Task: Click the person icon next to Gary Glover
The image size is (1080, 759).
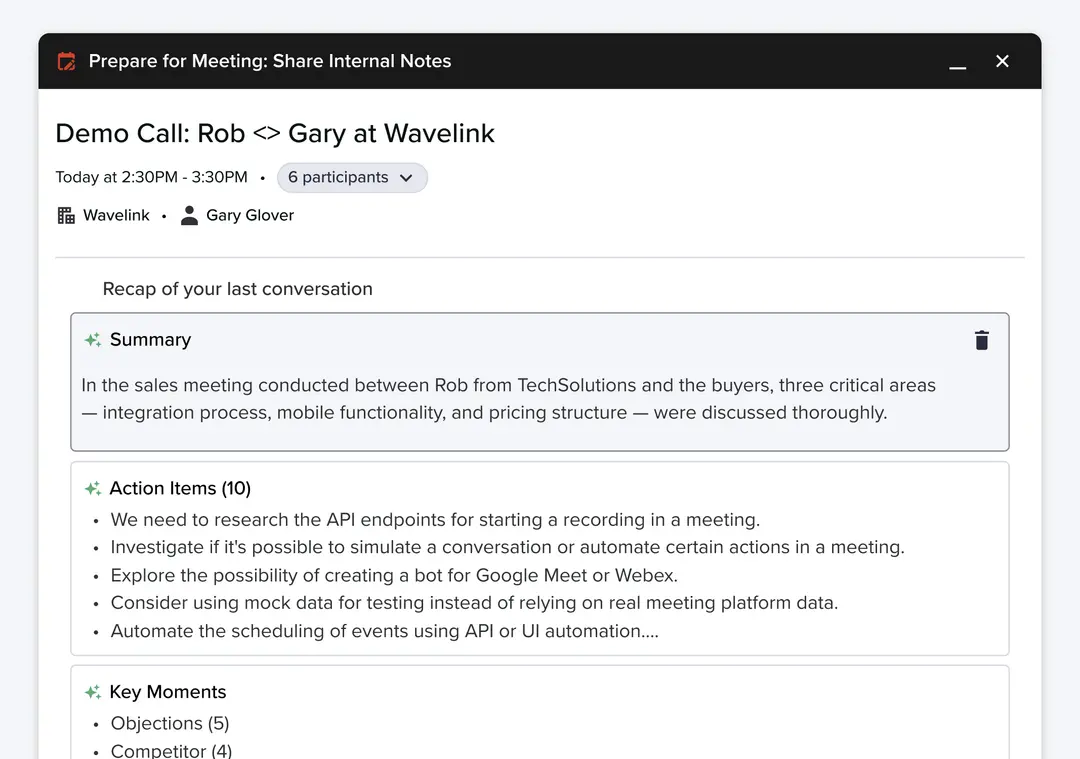Action: tap(189, 216)
